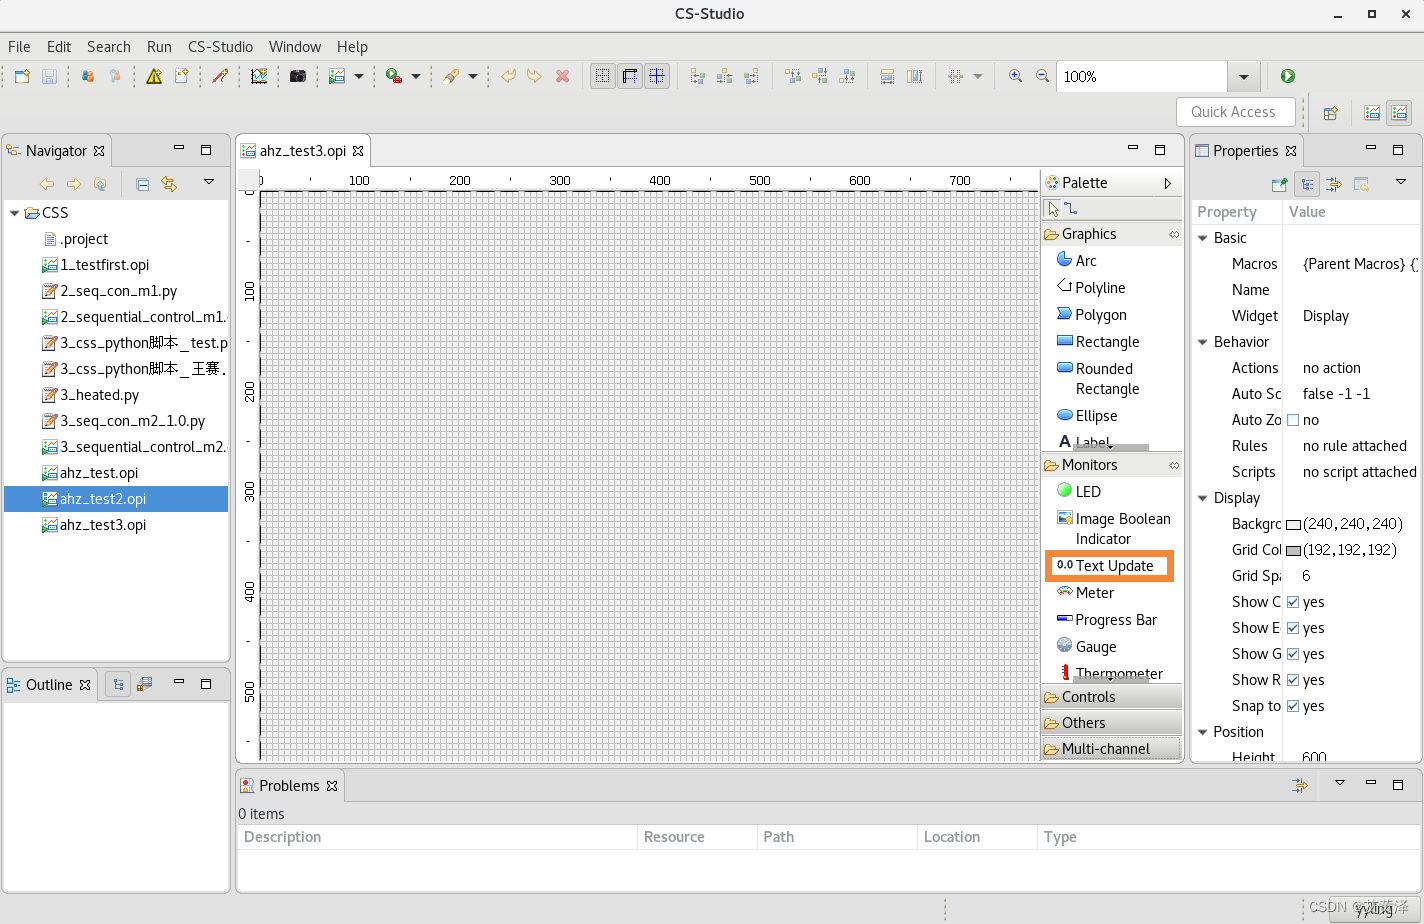This screenshot has height=924, width=1424.
Task: Click the Open Perspective icon
Action: coord(1331,113)
